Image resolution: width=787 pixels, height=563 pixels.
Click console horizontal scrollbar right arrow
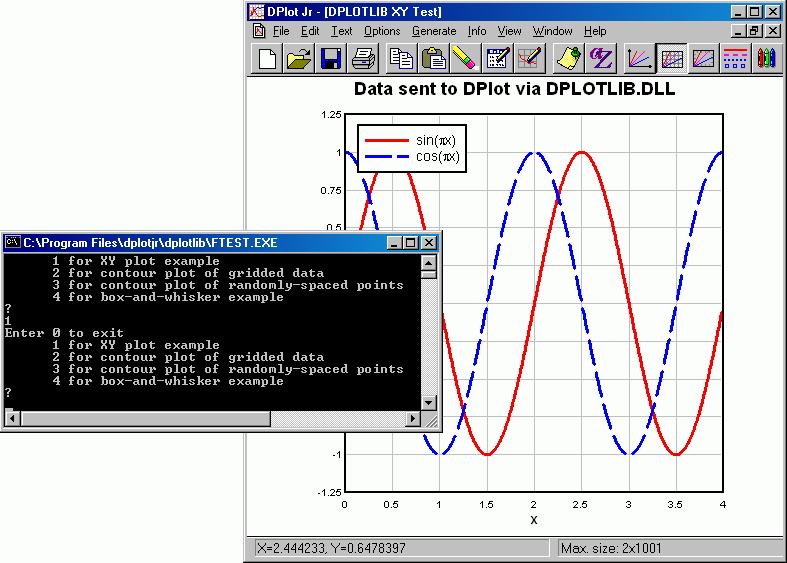click(x=413, y=418)
